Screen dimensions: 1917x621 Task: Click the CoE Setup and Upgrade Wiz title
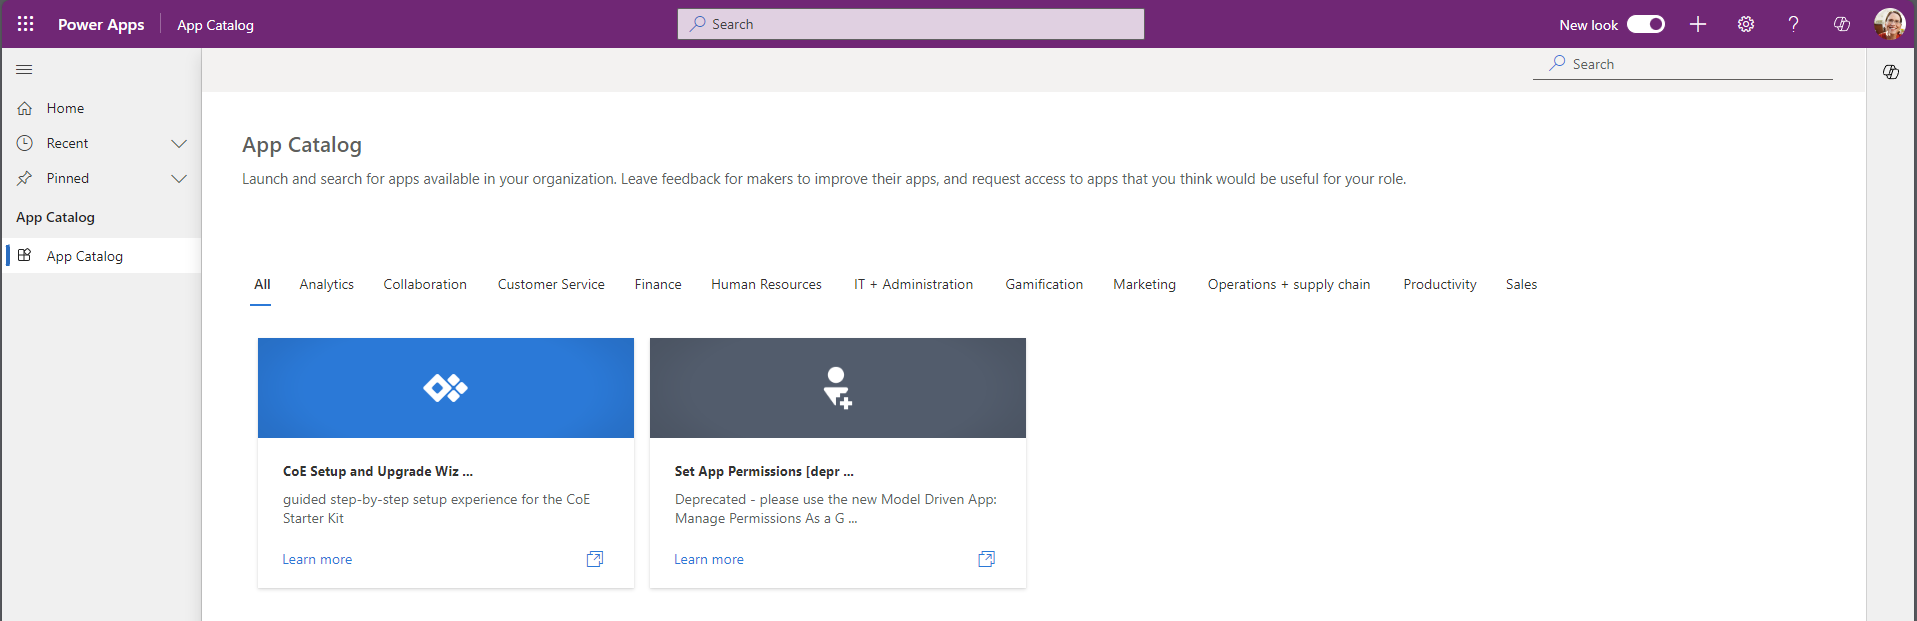tap(378, 471)
